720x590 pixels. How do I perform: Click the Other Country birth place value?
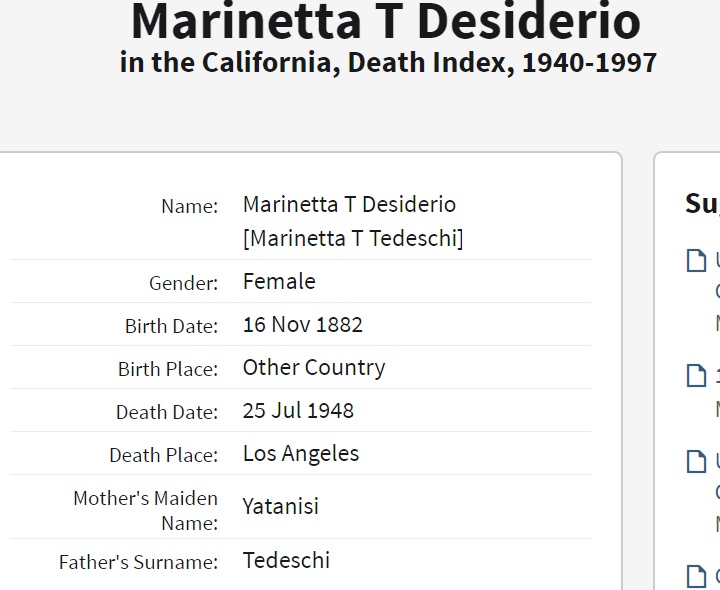coord(313,368)
